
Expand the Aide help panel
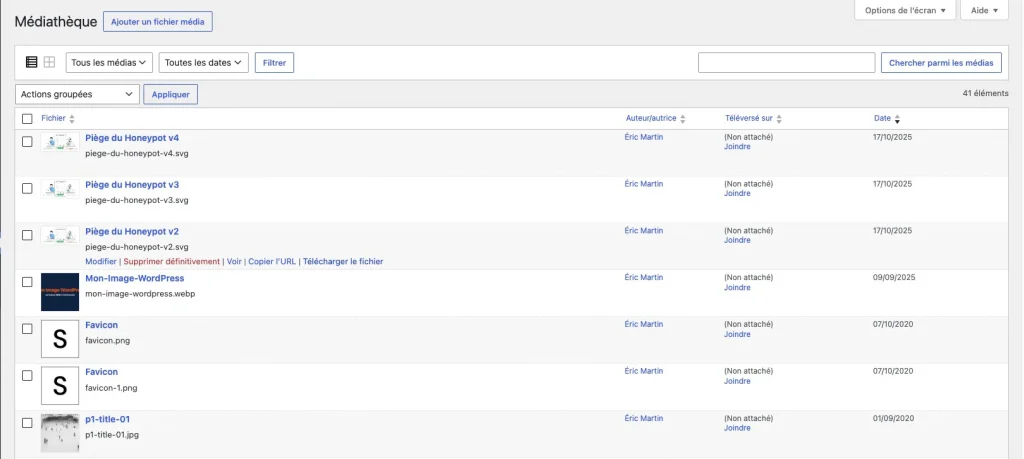985,10
